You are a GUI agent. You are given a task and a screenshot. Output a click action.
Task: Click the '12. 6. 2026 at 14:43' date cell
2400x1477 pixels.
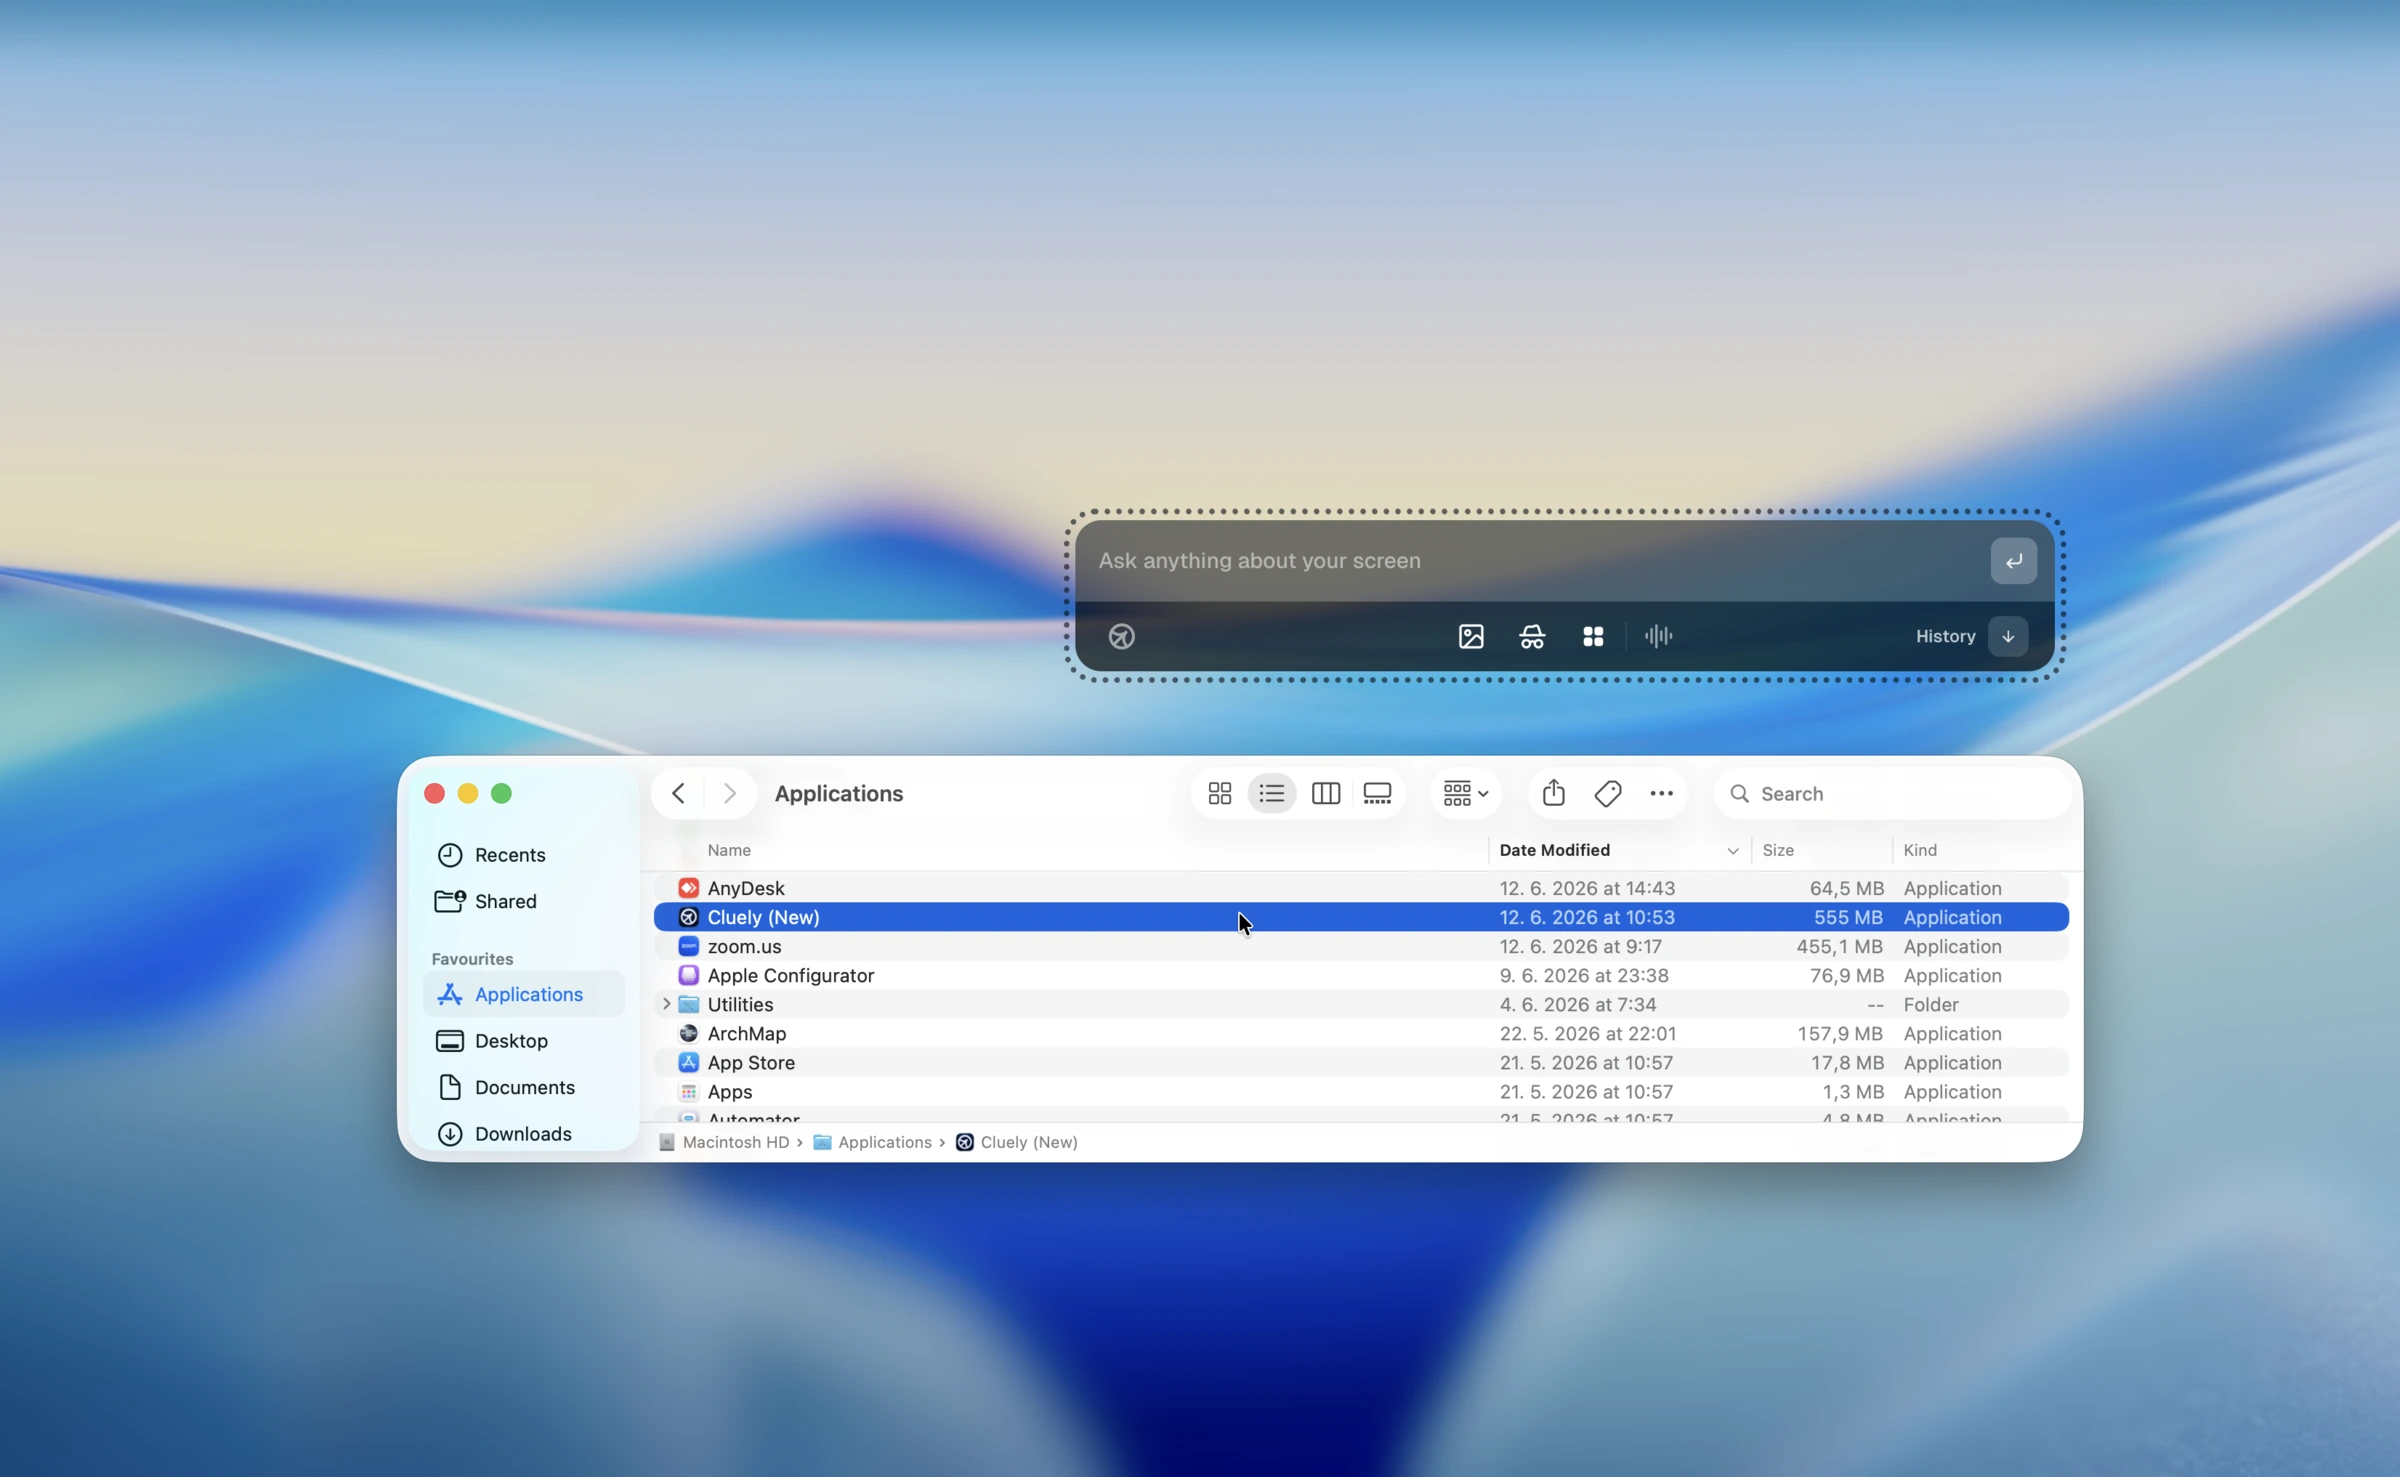(1586, 888)
